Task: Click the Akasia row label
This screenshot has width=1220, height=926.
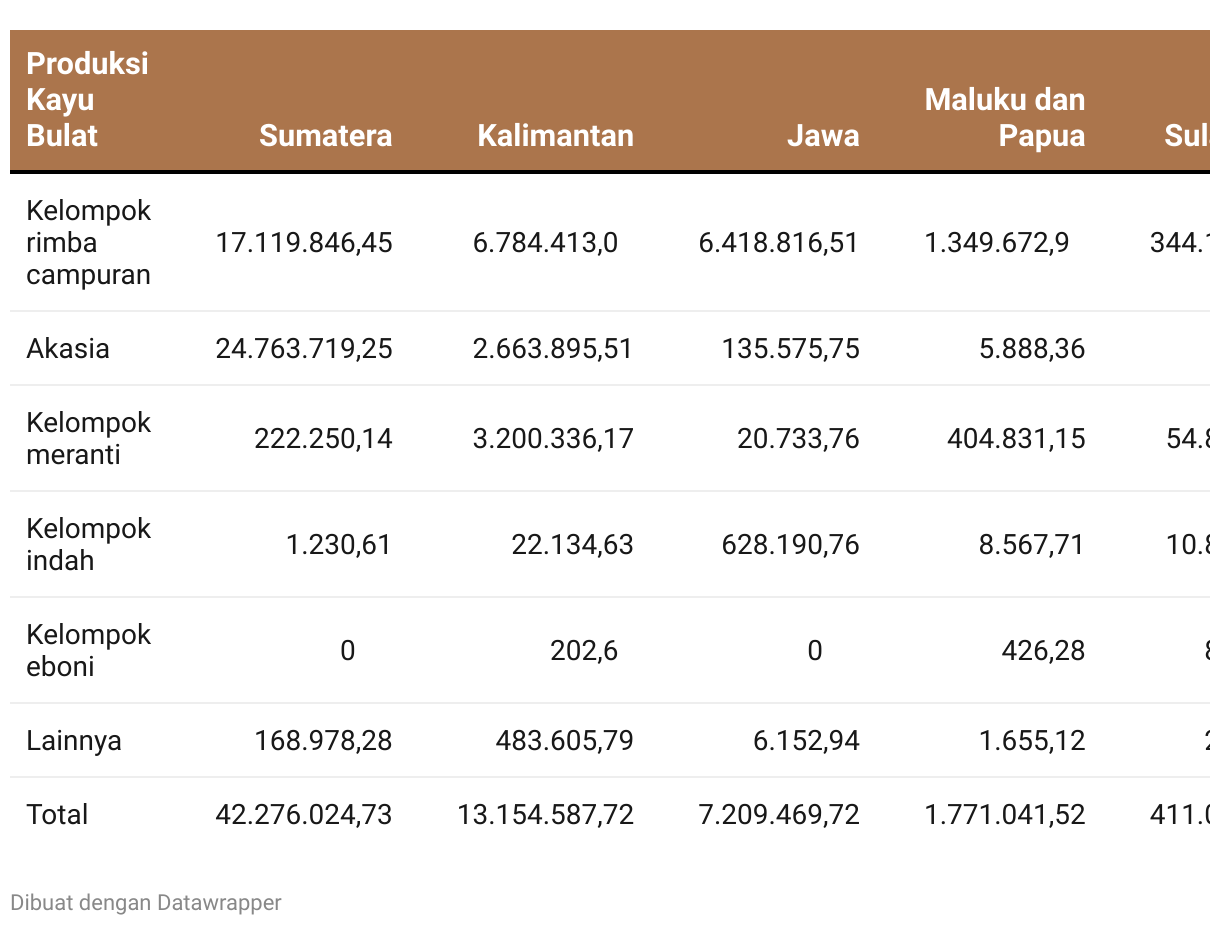Action: 68,349
